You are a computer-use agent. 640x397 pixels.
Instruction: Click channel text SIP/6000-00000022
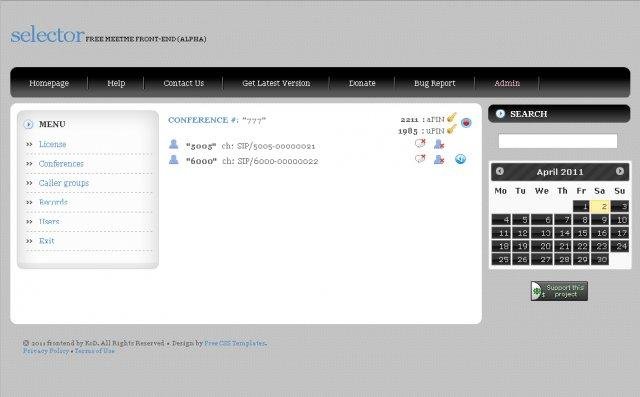coord(278,161)
